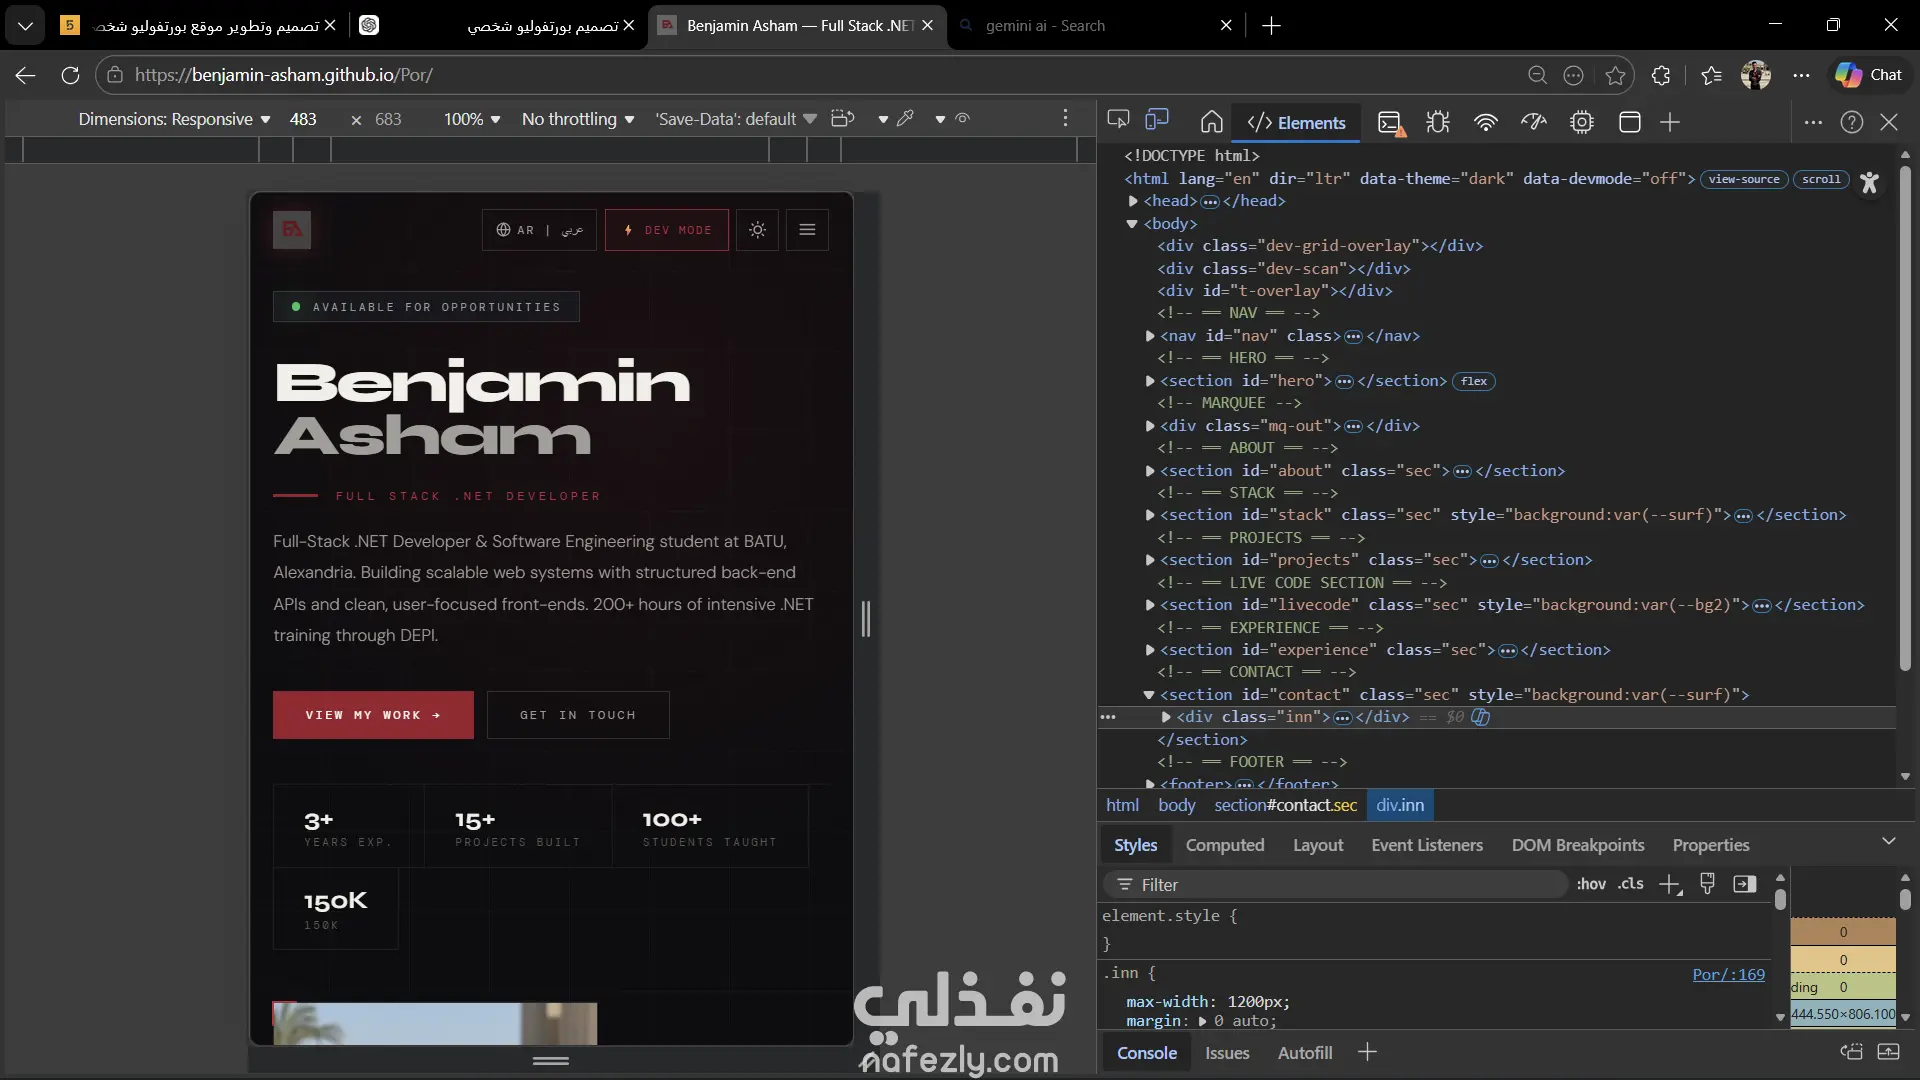Switch to the Event Listeners tab

point(1427,845)
